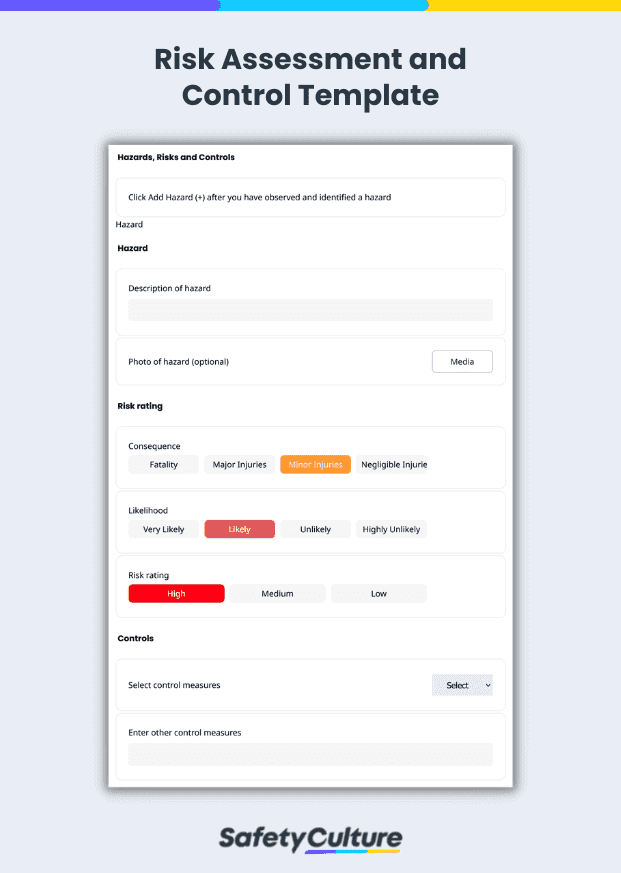
Task: Click the Hazards, Risks and Controls header
Action: (x=175, y=157)
